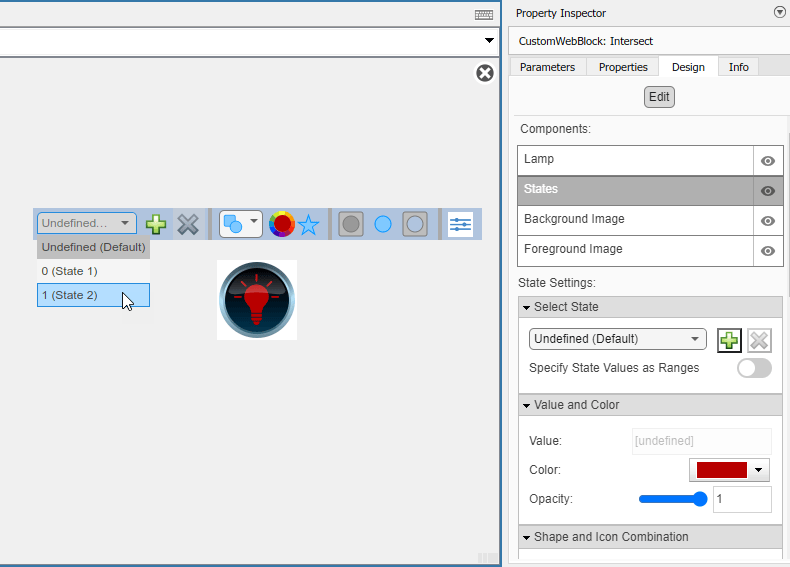Screen dimensions: 790x567
Task: Toggle visibility eye for Background Image
Action: [768, 221]
